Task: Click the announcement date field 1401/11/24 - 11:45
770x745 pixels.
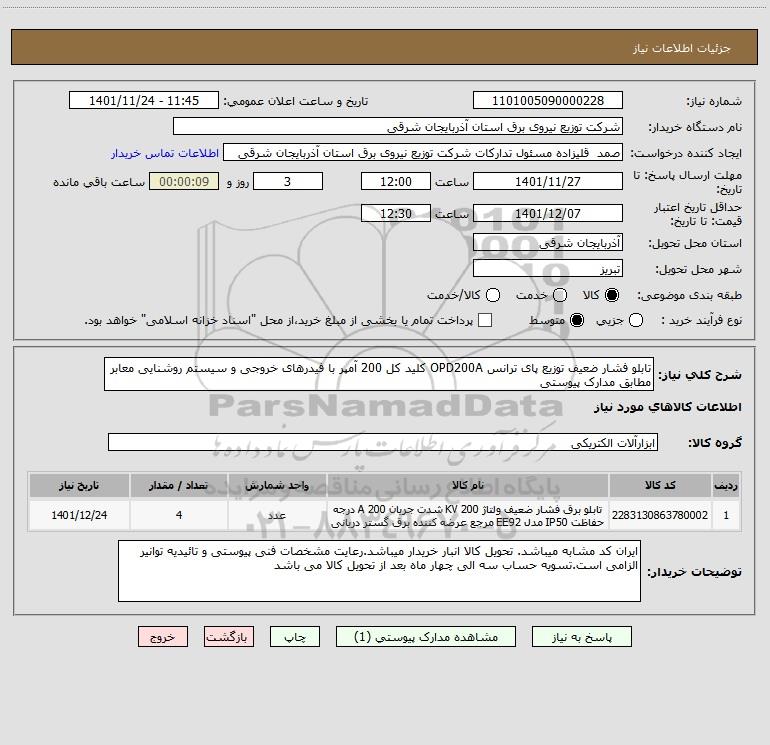Action: [144, 101]
